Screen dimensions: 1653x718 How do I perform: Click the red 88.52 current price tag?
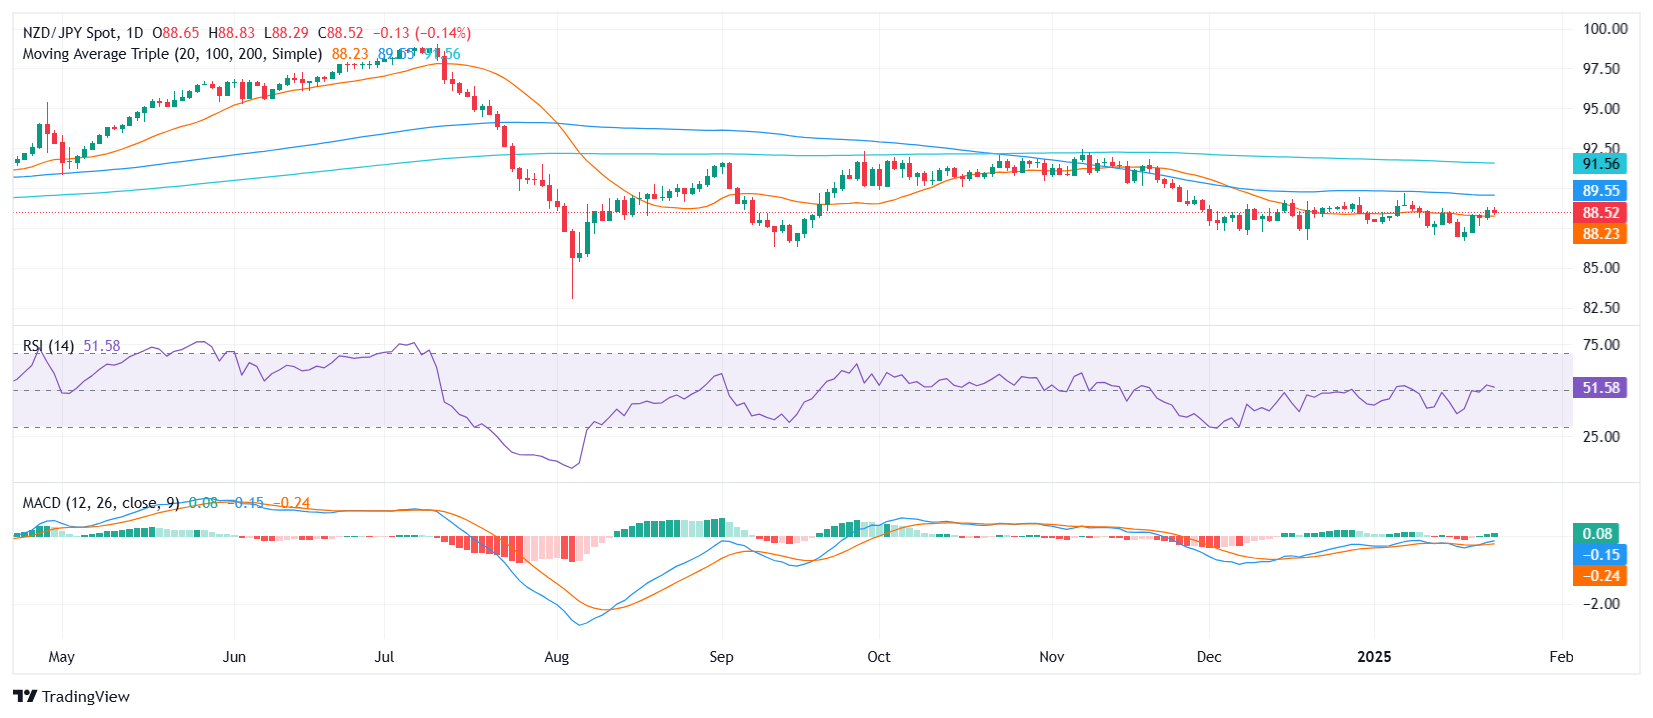[x=1600, y=213]
